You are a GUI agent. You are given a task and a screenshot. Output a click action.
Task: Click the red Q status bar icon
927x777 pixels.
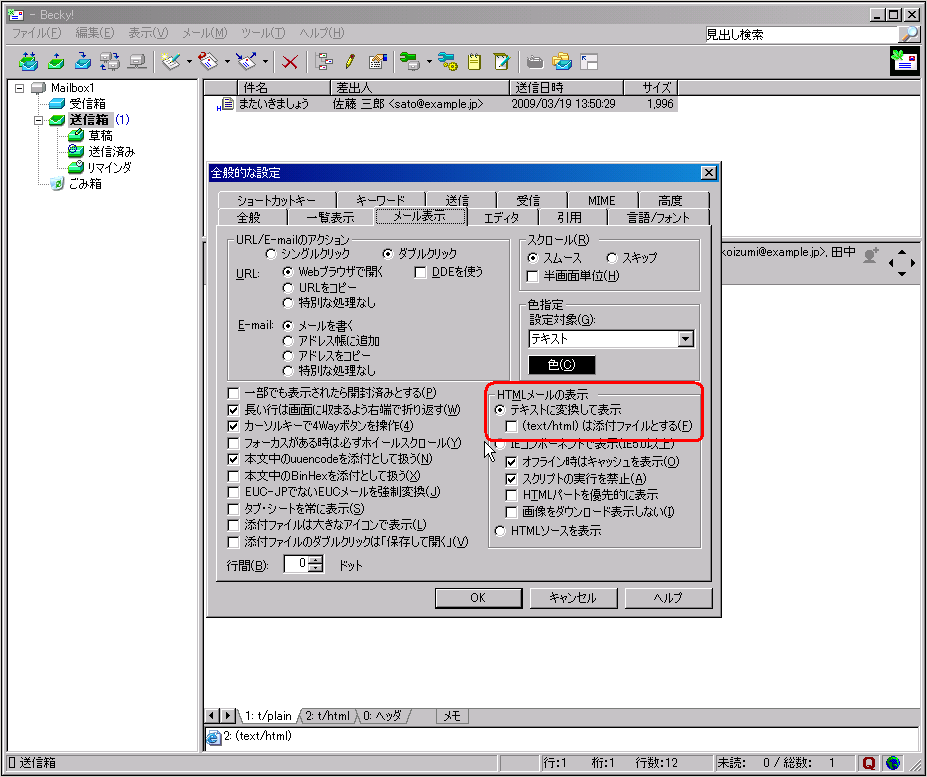tap(868, 763)
